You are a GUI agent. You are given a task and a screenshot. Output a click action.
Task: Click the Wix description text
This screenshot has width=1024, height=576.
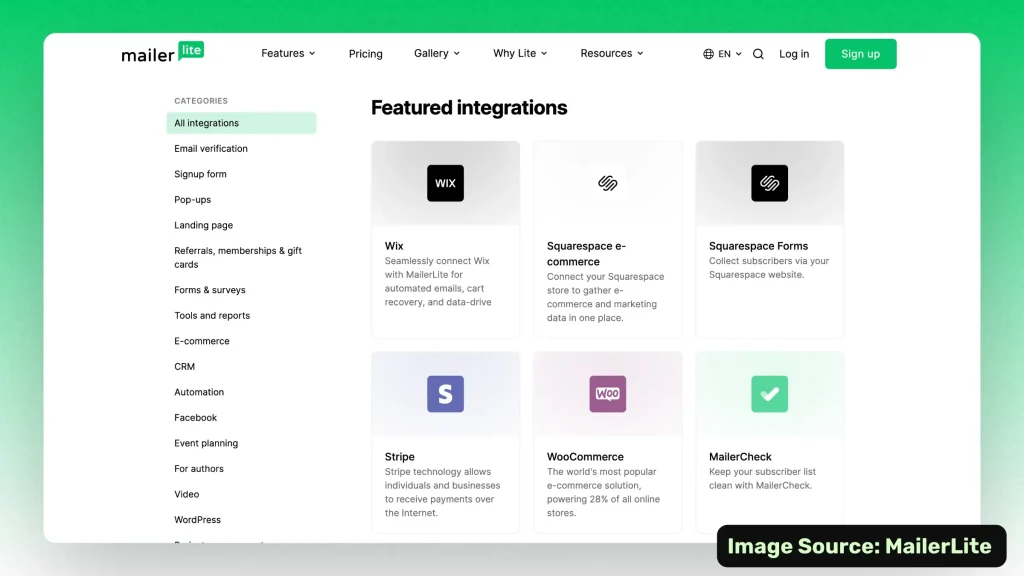[438, 281]
